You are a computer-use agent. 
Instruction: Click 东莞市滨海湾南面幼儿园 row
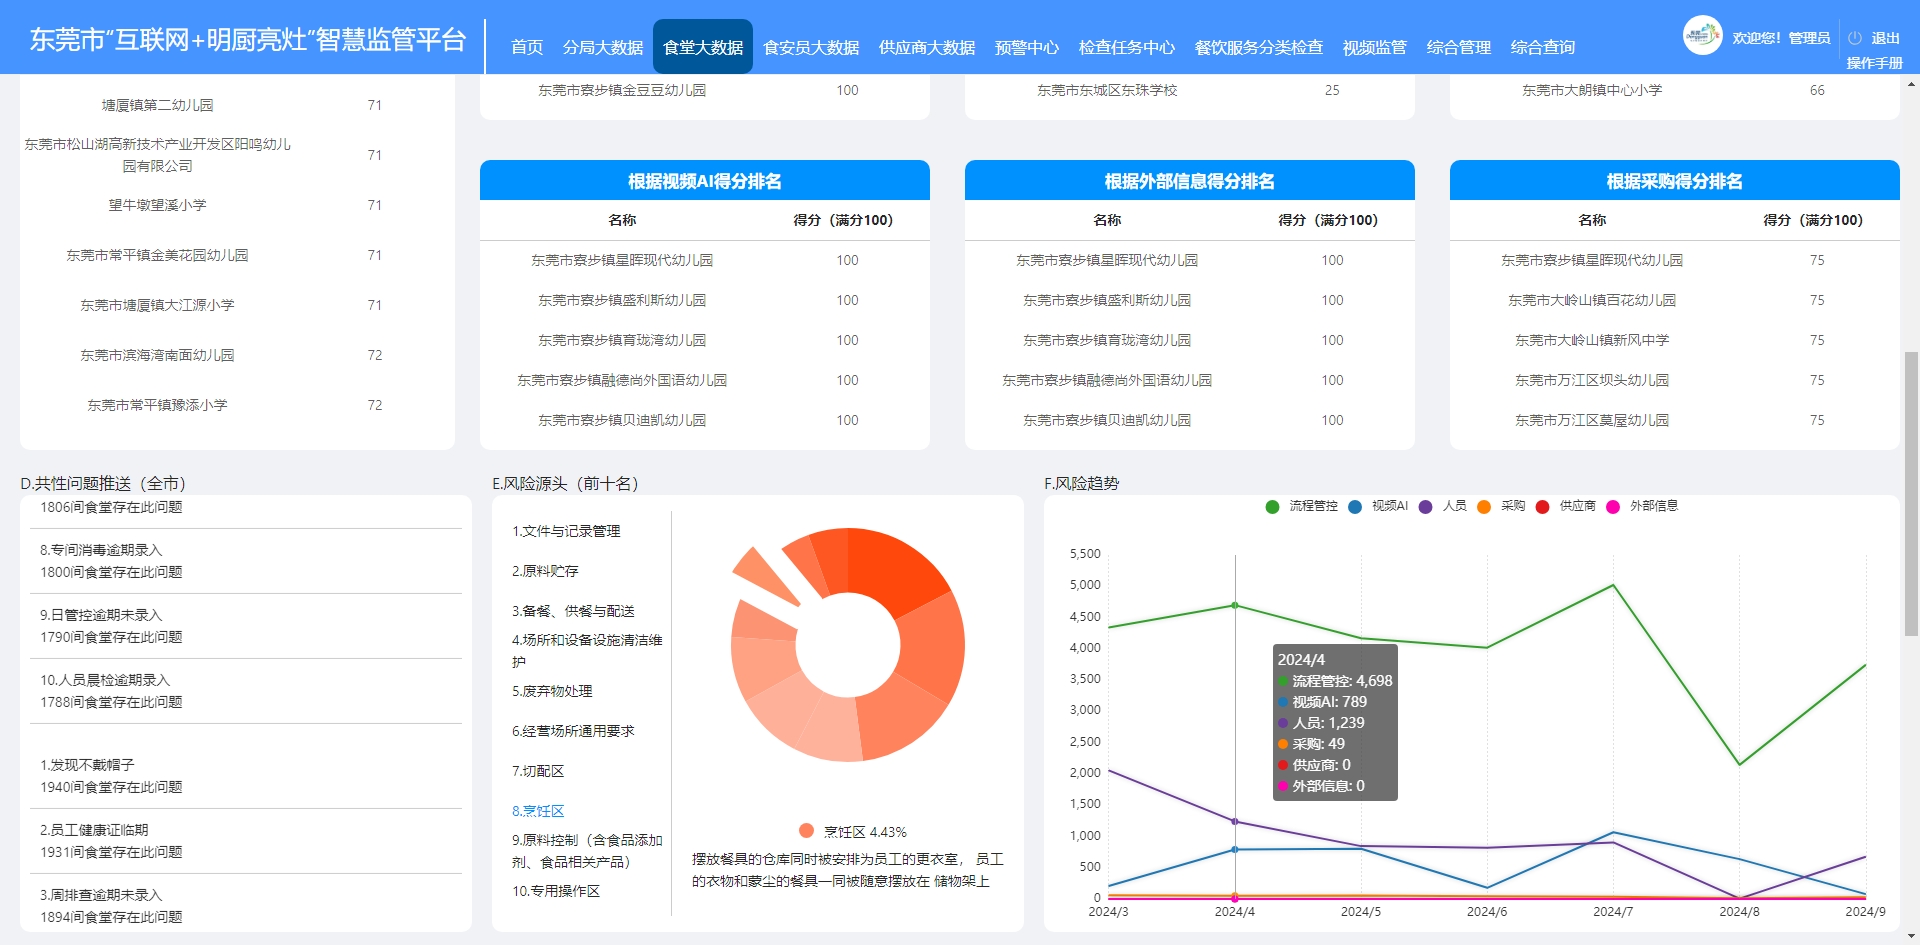click(237, 355)
